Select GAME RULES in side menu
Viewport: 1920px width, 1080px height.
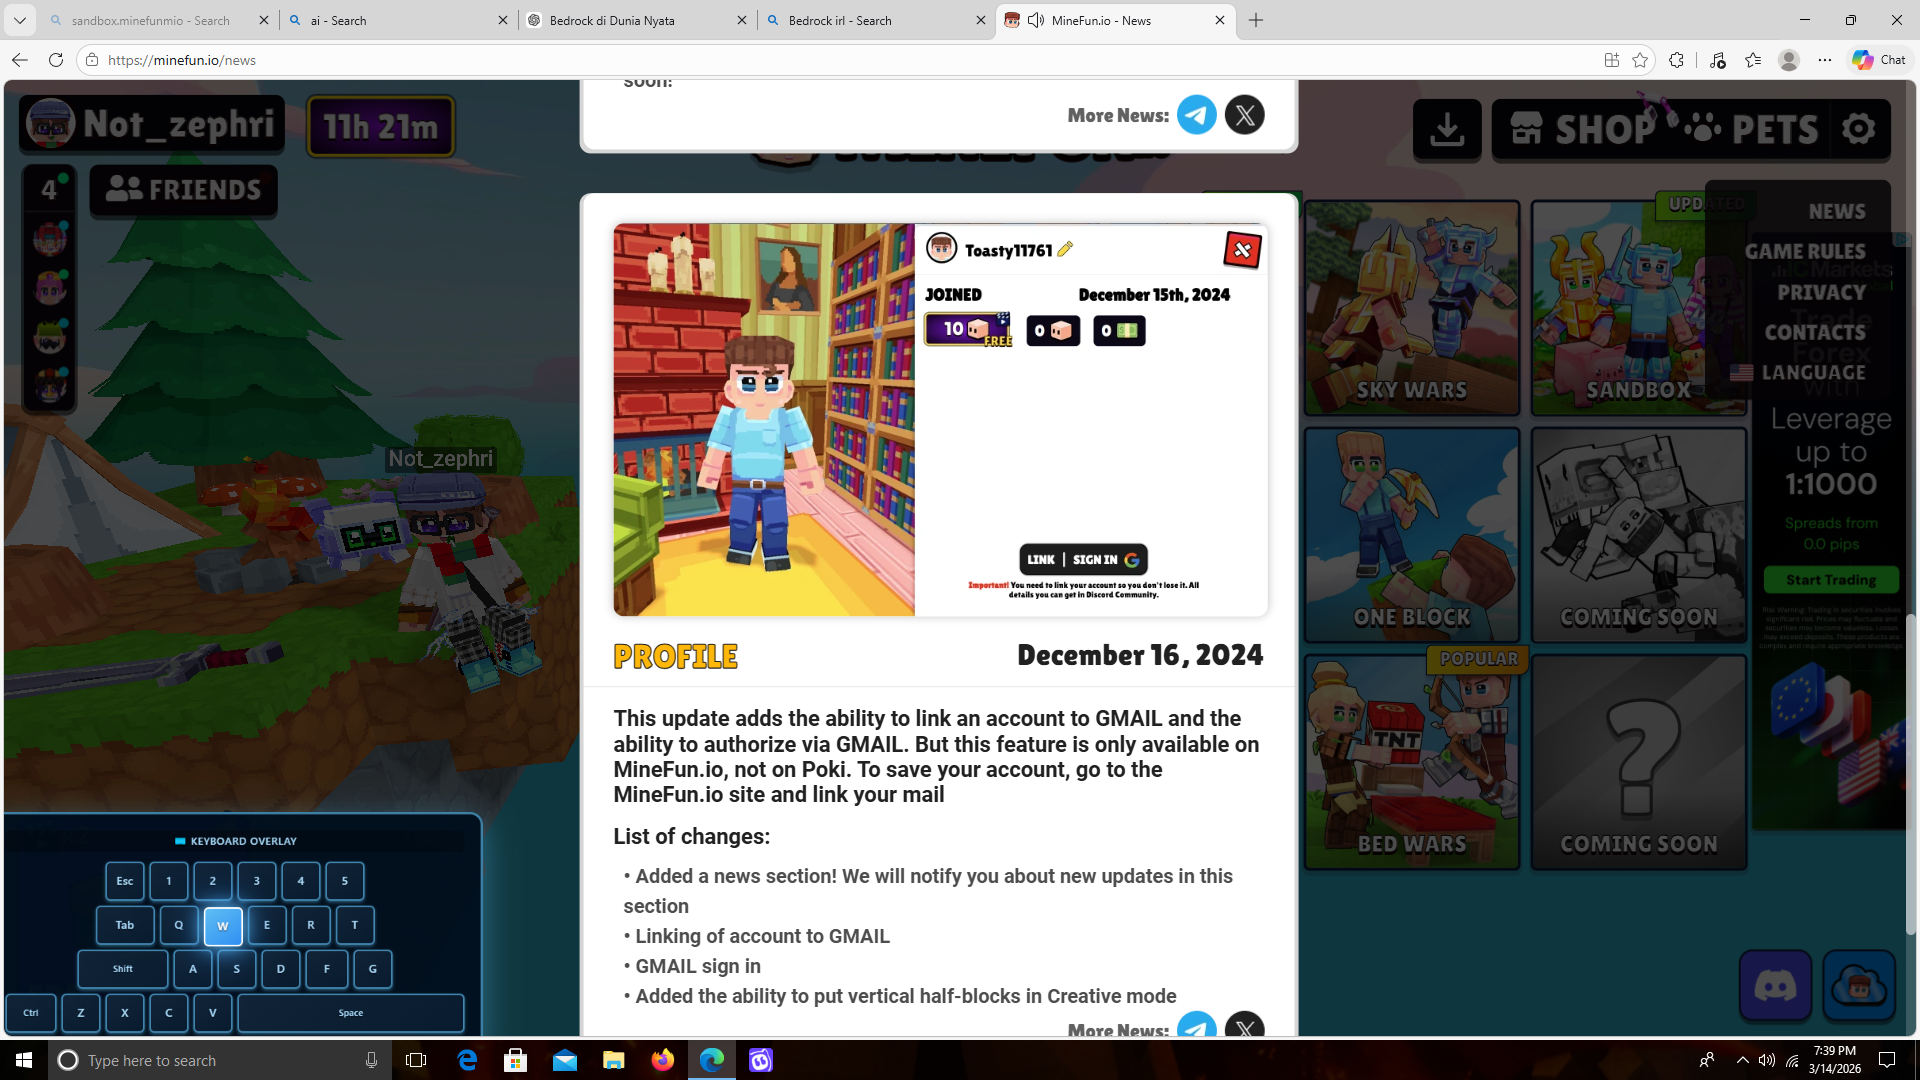pyautogui.click(x=1804, y=252)
